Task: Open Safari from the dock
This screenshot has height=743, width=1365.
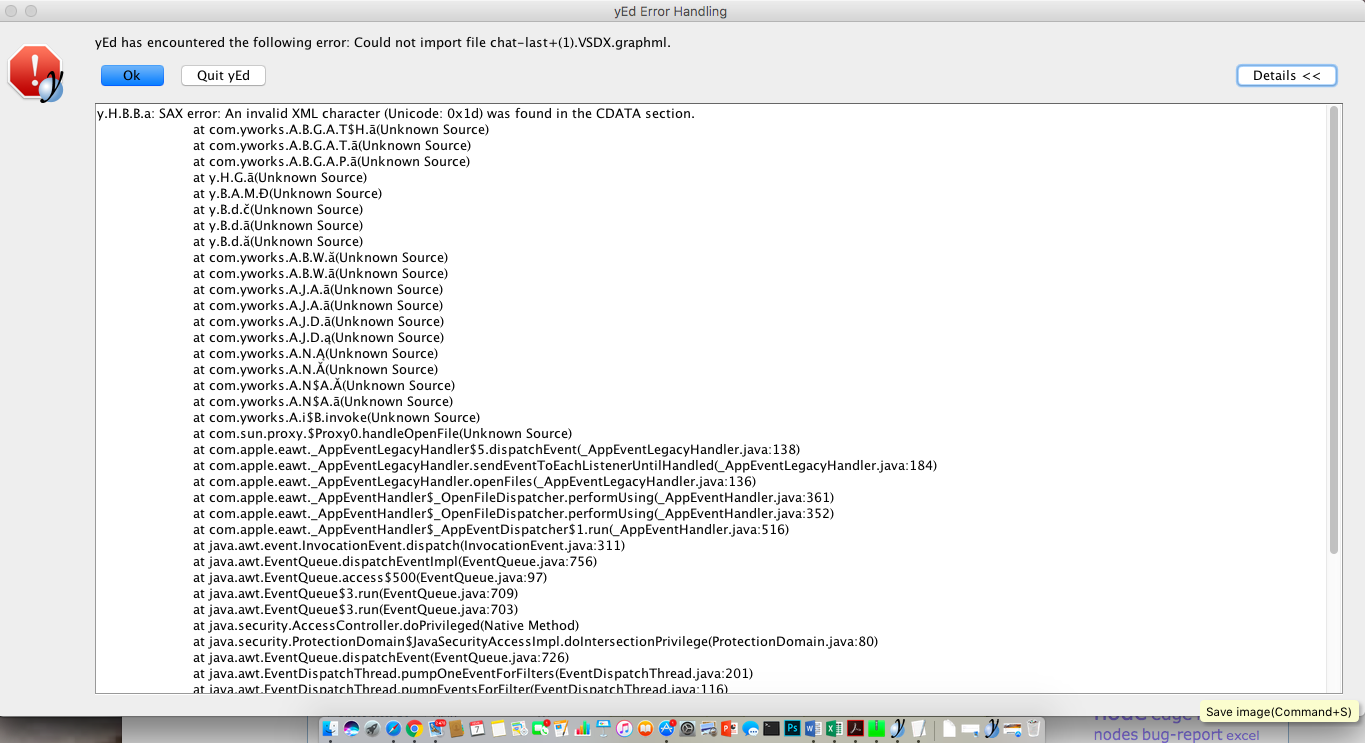Action: point(393,729)
